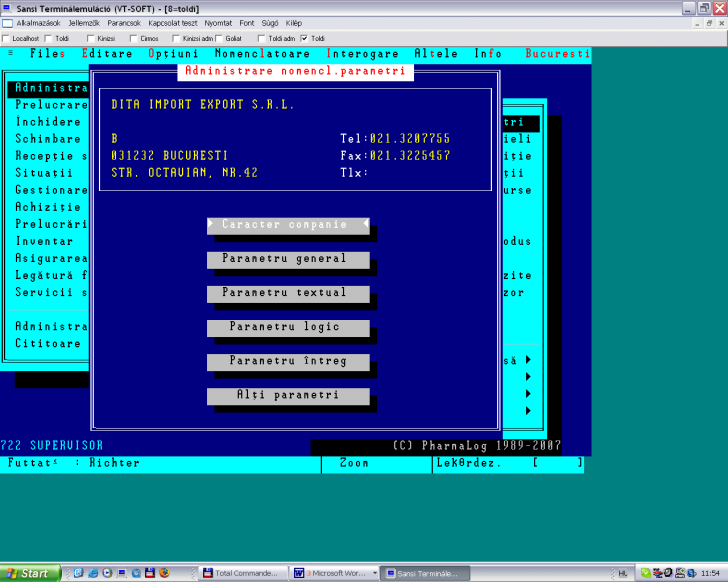Click the Kilép menu item

pos(294,23)
